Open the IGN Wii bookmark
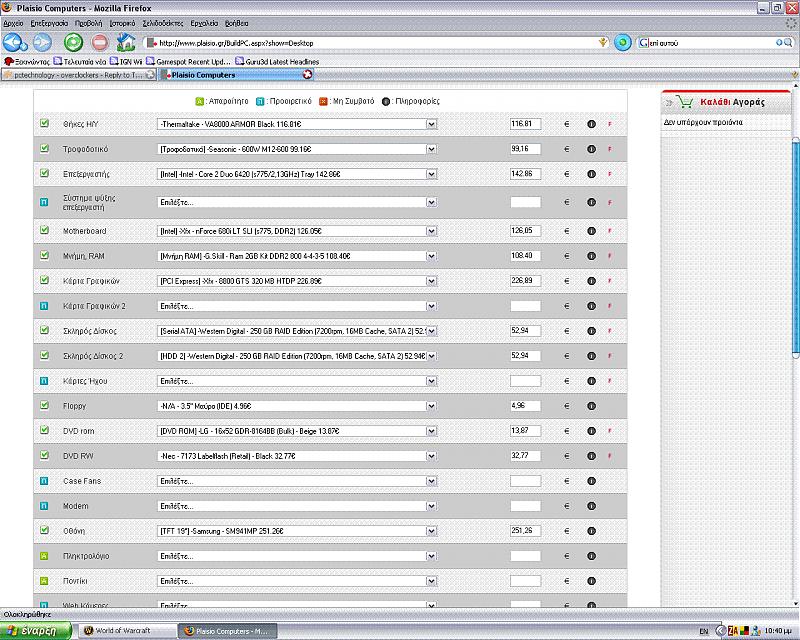The width and height of the screenshot is (800, 640). click(x=126, y=61)
